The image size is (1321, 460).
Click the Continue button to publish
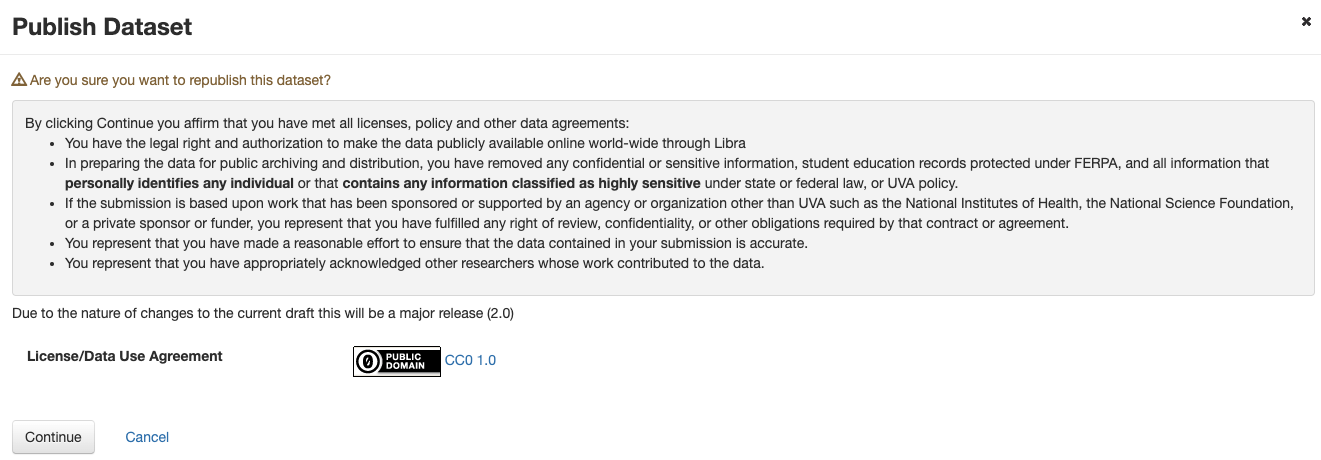[x=53, y=437]
